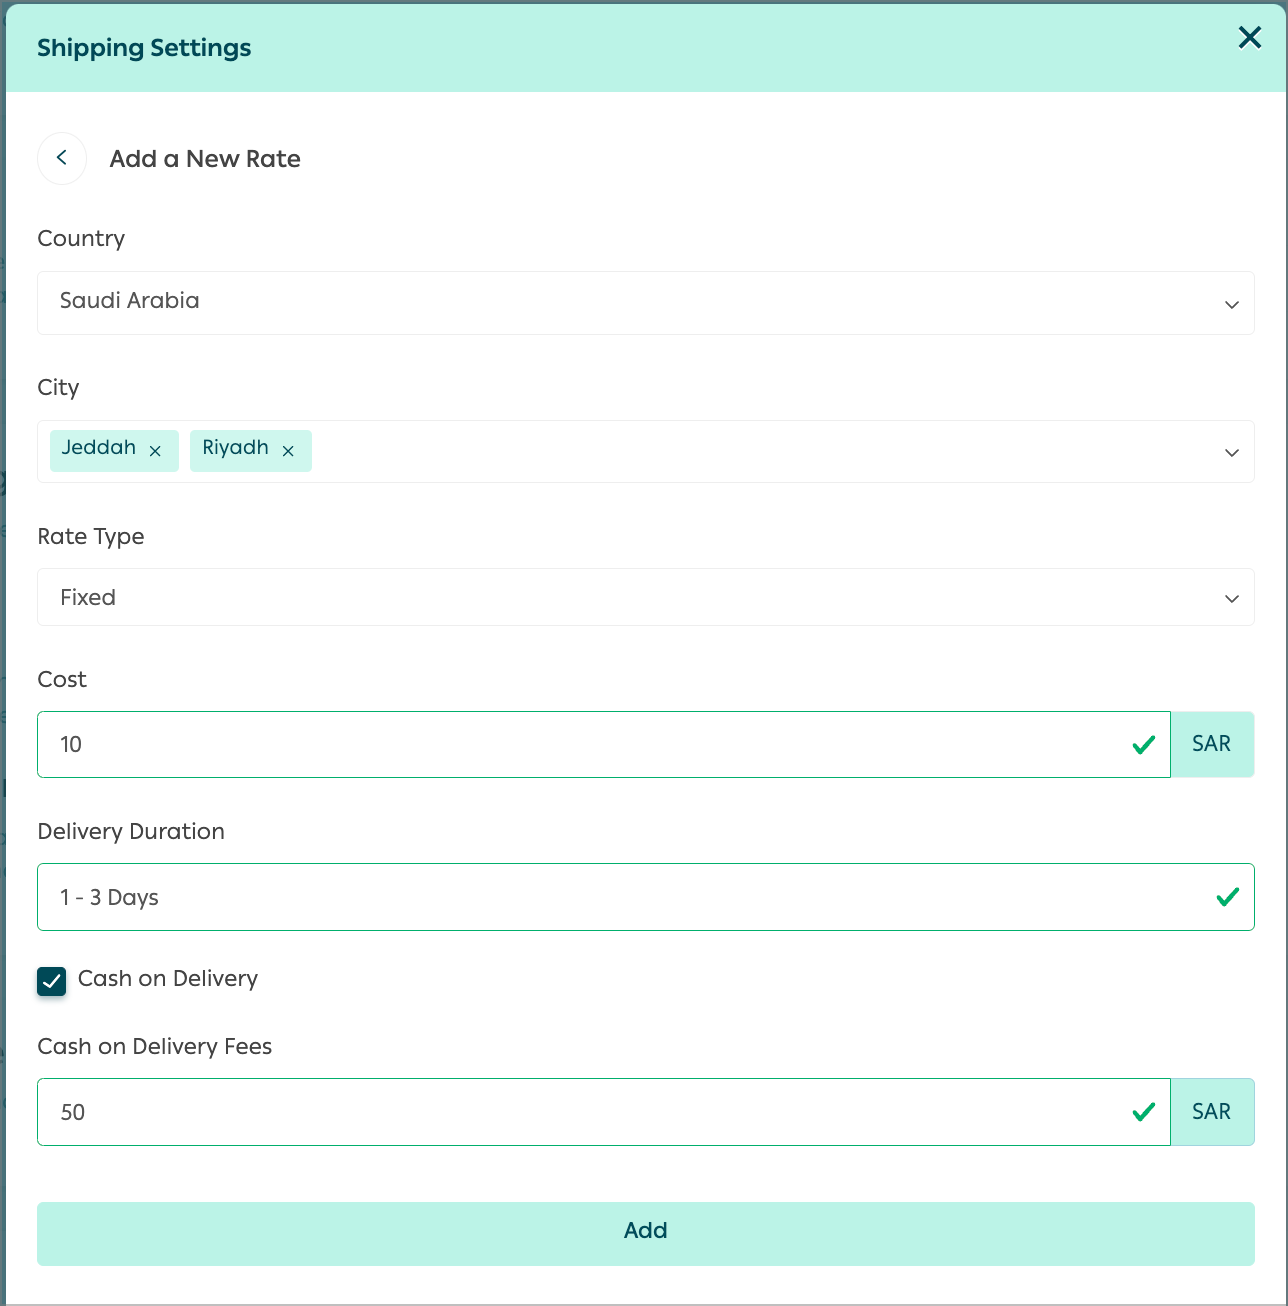Uncheck the Cash on Delivery checkbox
Image resolution: width=1288 pixels, height=1306 pixels.
click(x=52, y=981)
